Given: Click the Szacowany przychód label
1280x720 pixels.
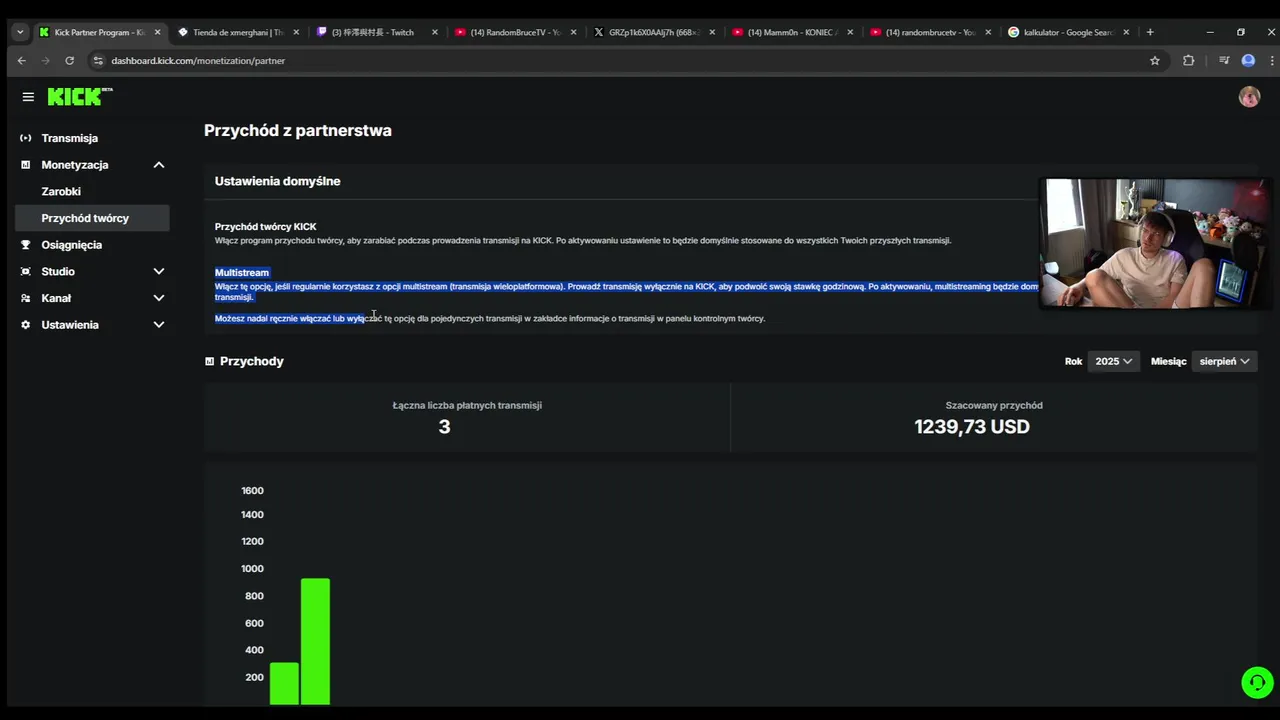Looking at the screenshot, I should [x=994, y=405].
